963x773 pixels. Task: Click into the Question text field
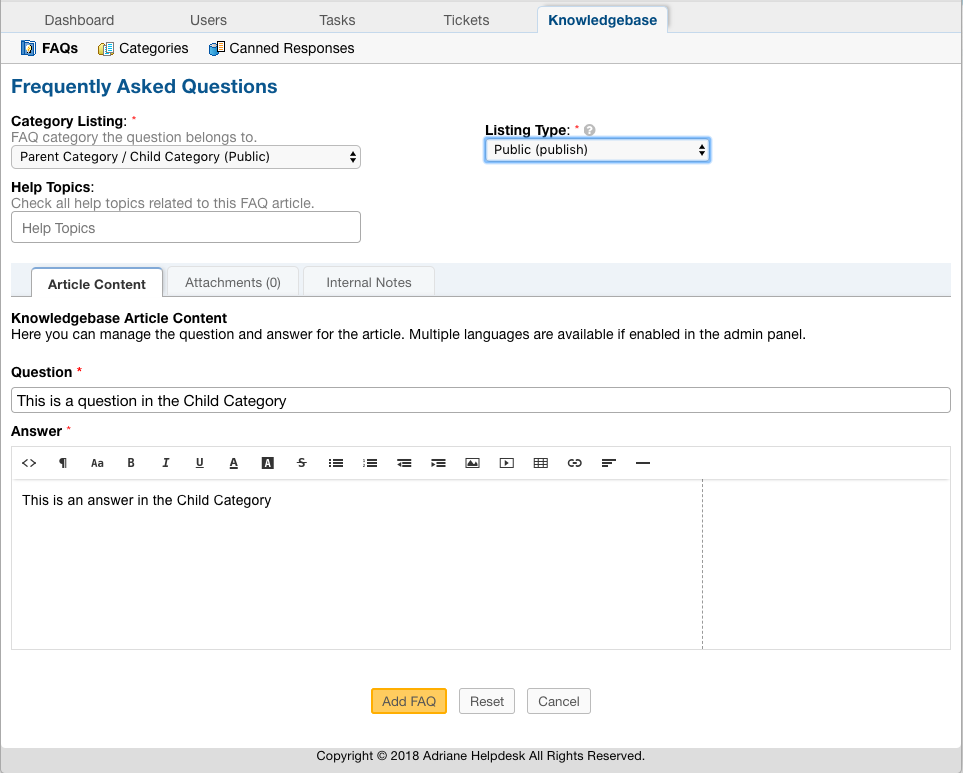(480, 401)
